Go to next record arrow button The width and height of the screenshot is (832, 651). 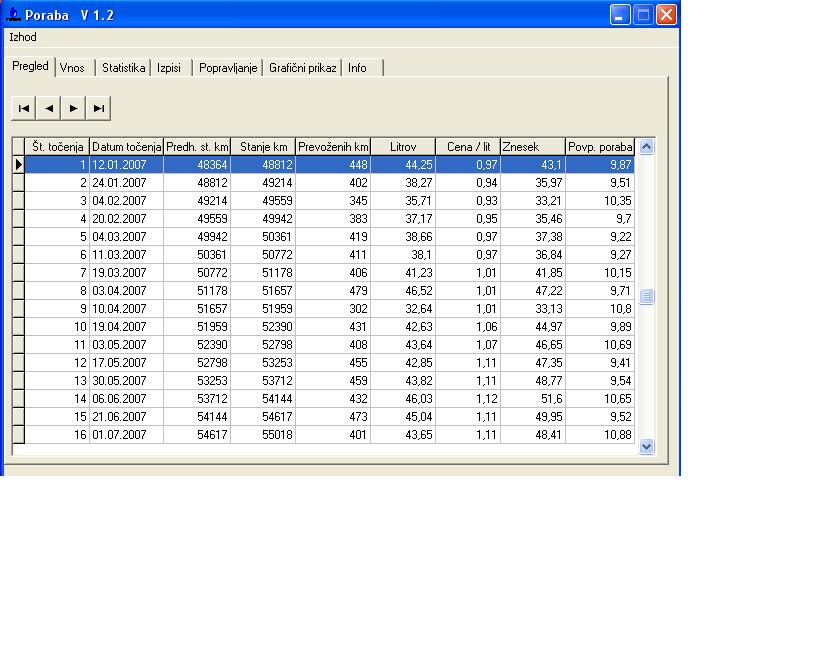73,108
